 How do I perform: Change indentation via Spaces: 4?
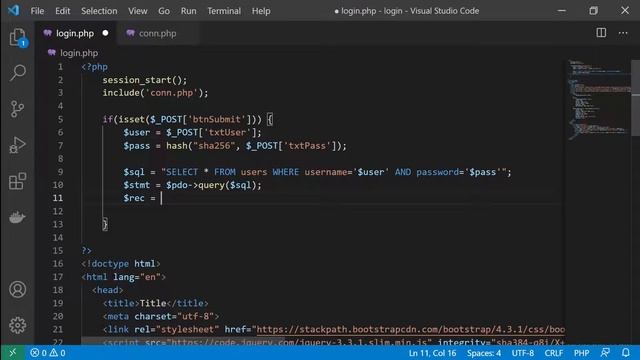coord(484,353)
